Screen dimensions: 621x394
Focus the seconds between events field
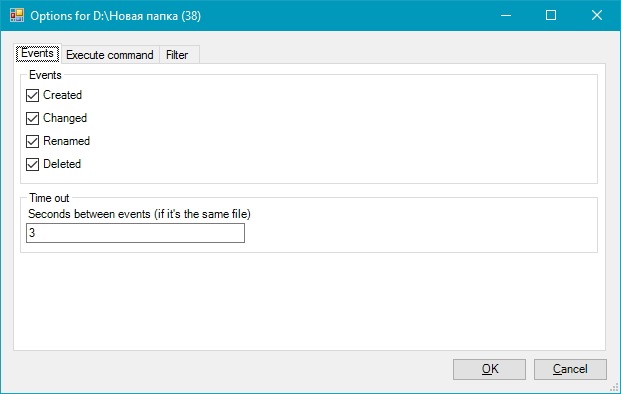click(135, 233)
